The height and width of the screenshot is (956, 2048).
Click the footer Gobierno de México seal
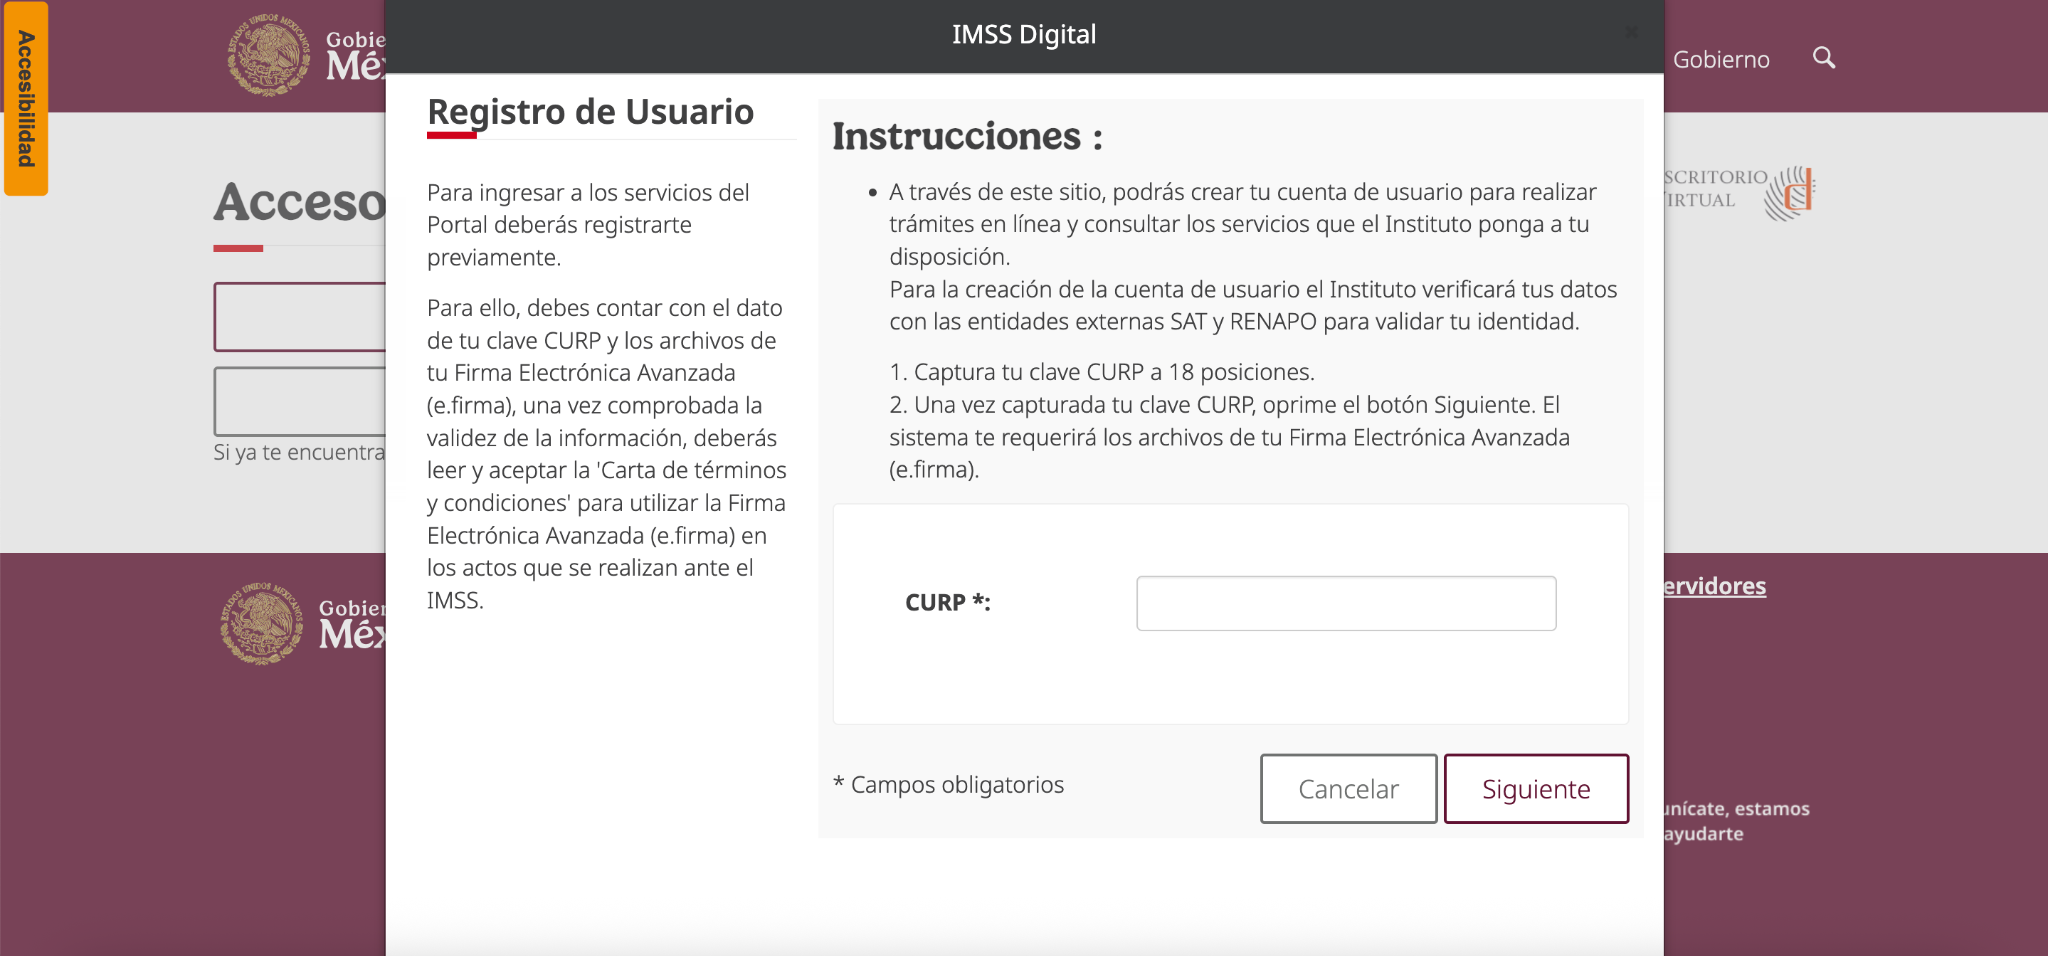[262, 623]
